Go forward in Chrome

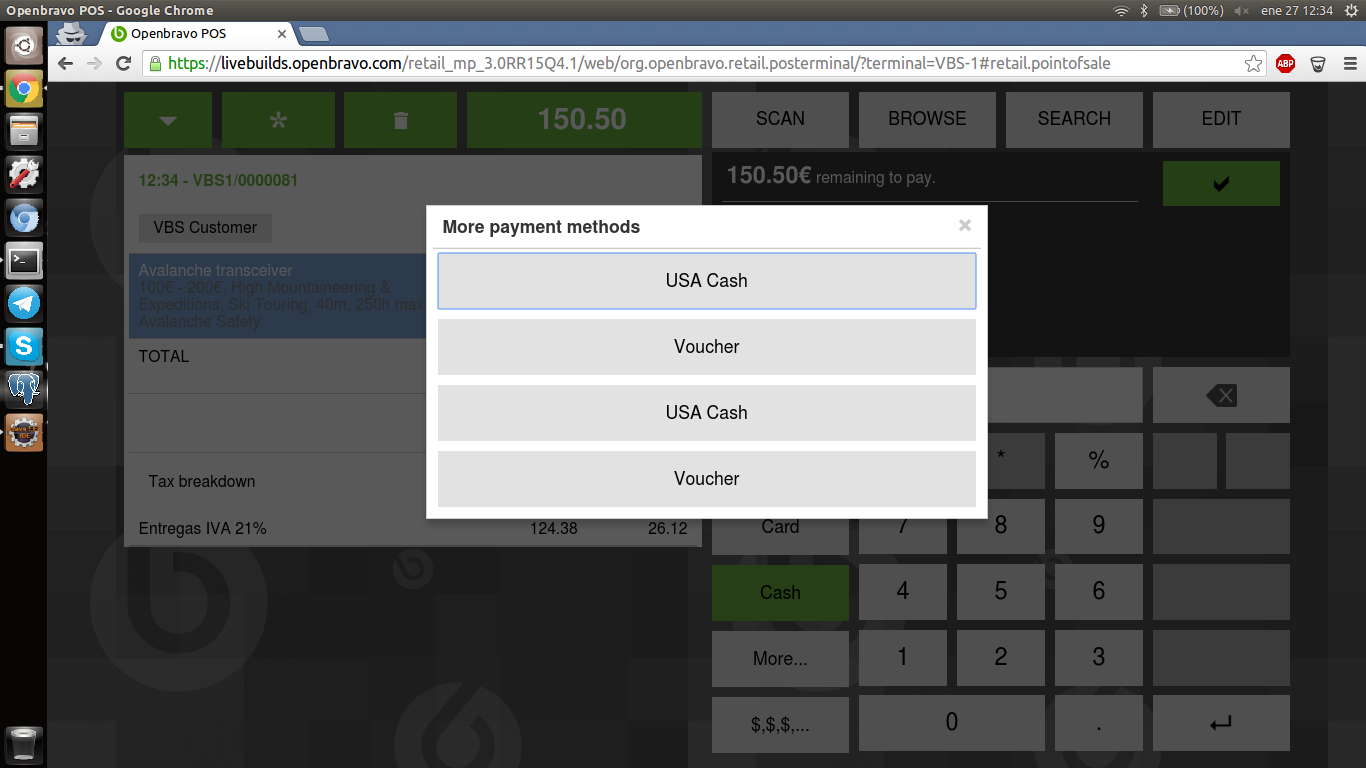point(95,64)
